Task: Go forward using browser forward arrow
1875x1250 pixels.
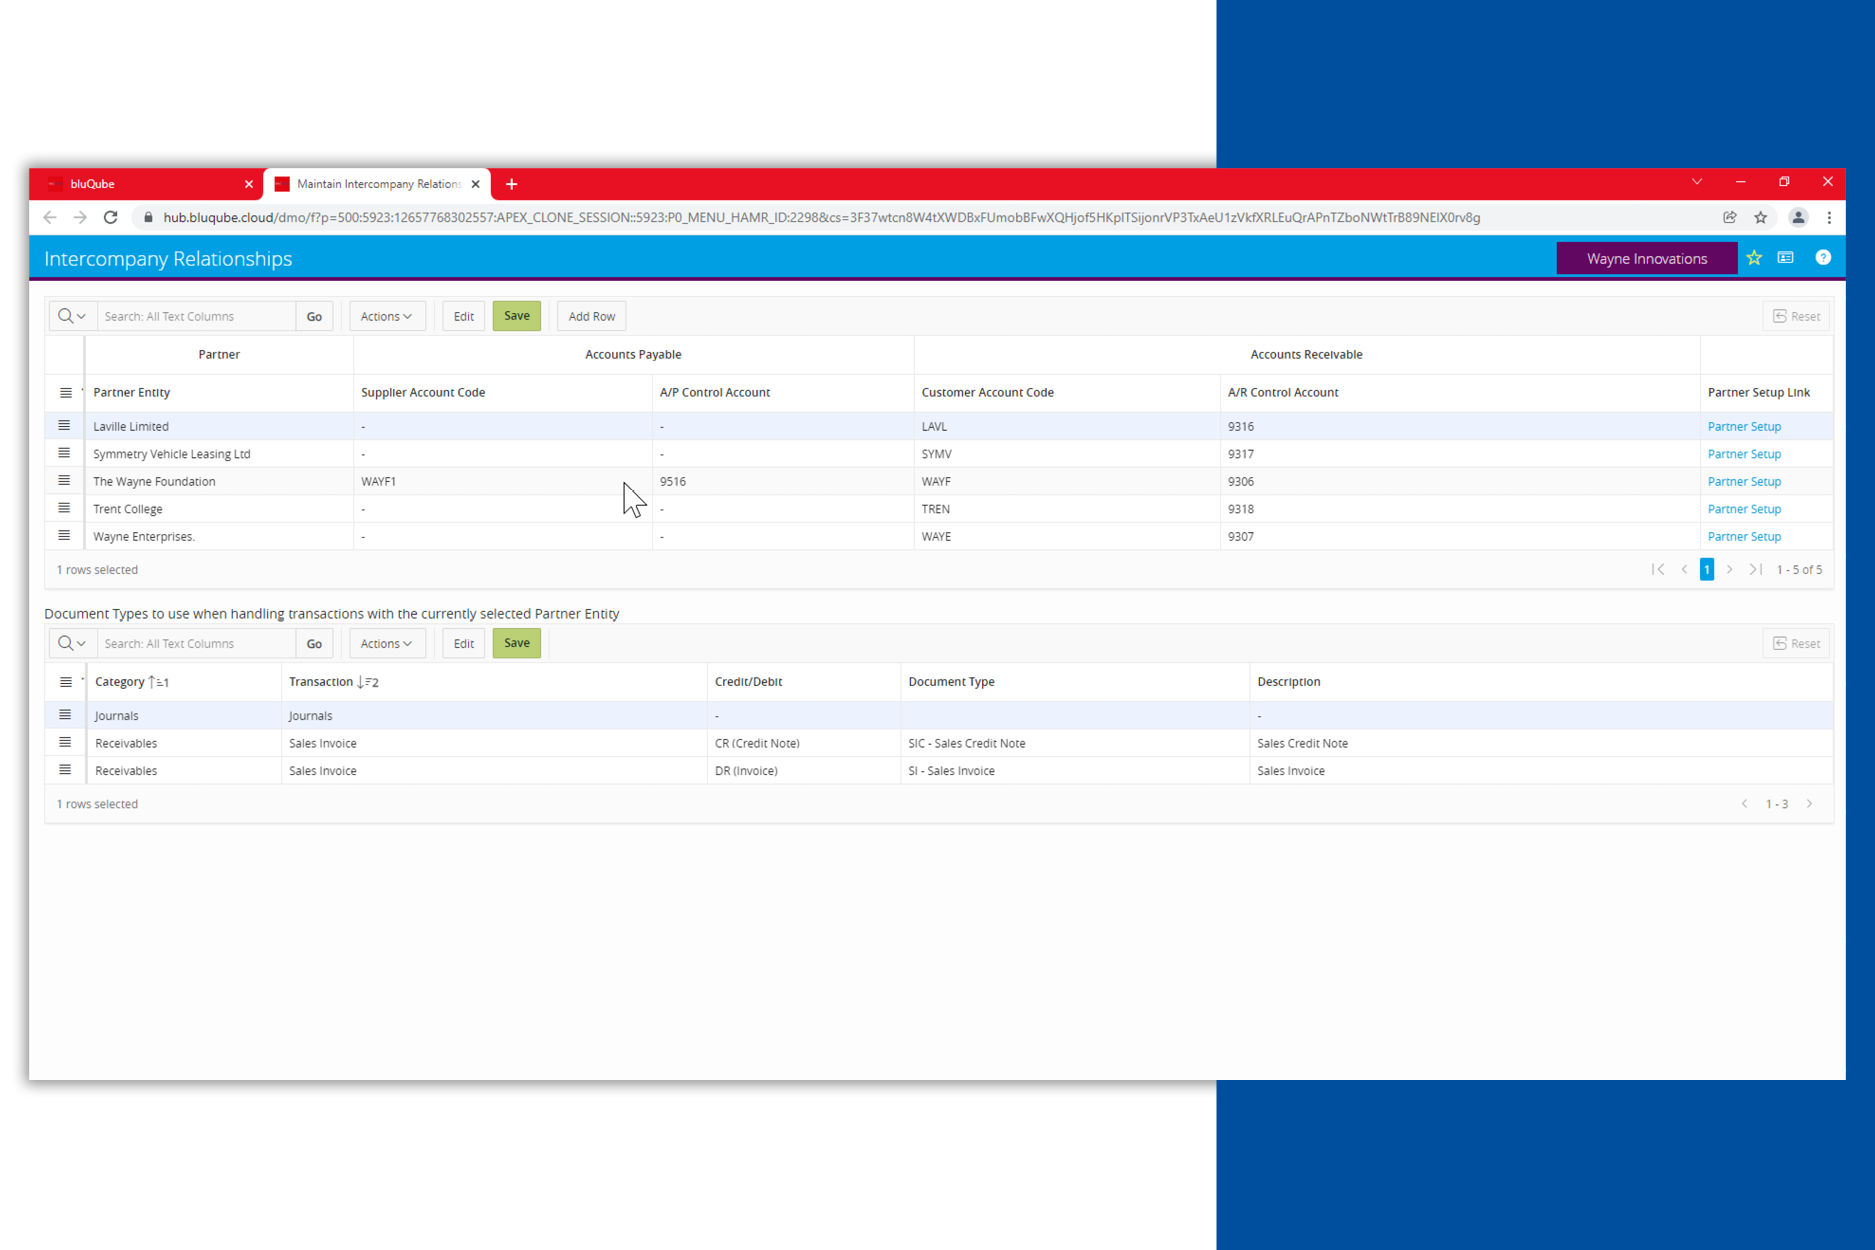Action: point(80,217)
